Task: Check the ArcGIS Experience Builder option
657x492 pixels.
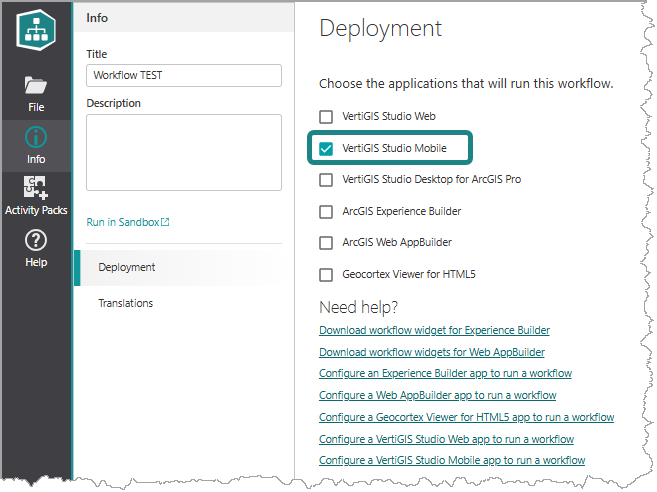Action: [x=326, y=212]
